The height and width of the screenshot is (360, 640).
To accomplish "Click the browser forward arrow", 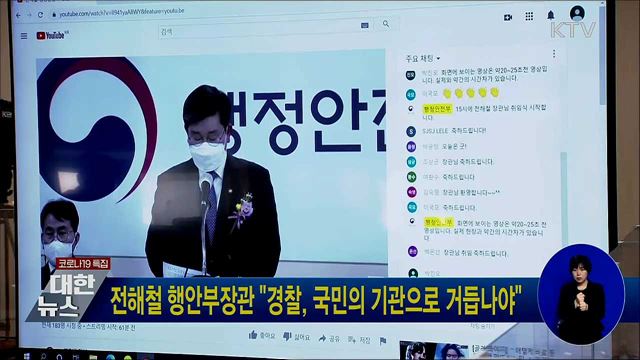I will point(29,15).
